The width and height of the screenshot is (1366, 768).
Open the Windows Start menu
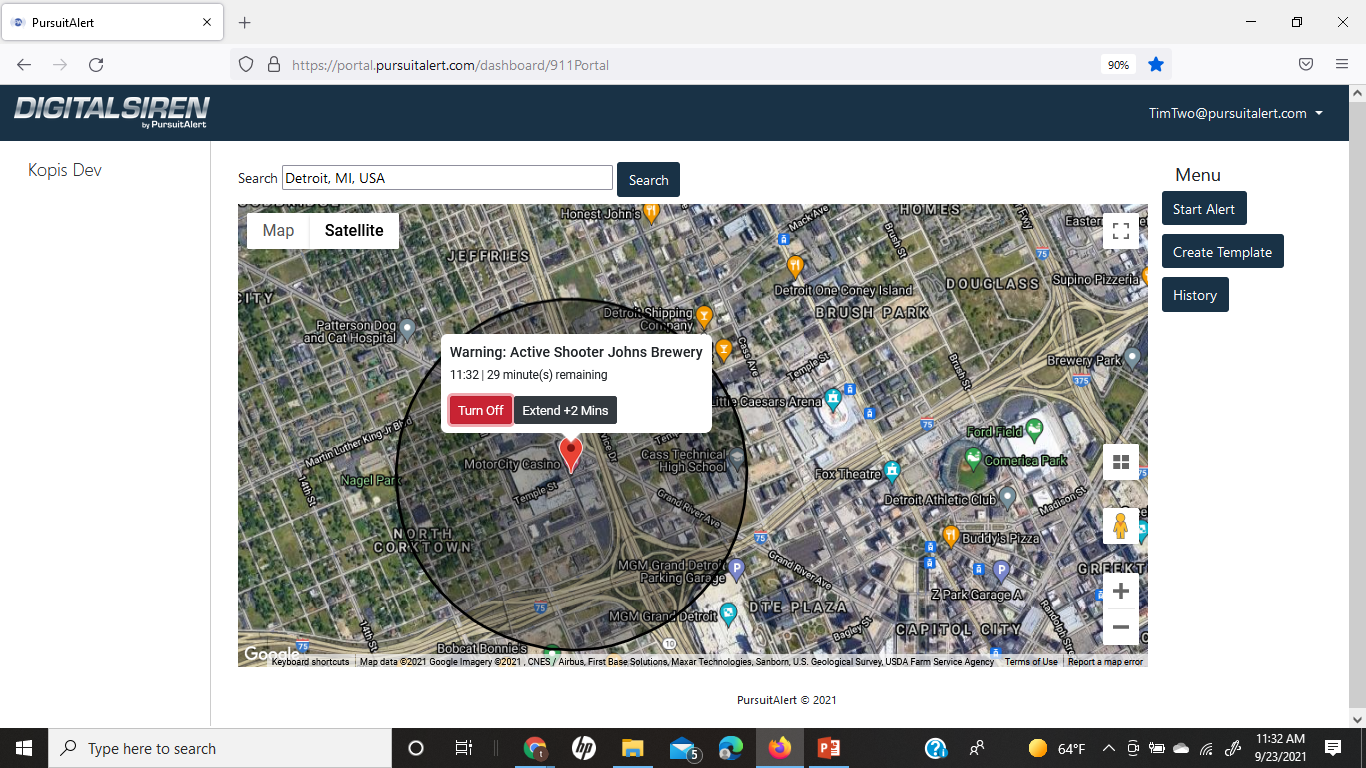point(24,748)
